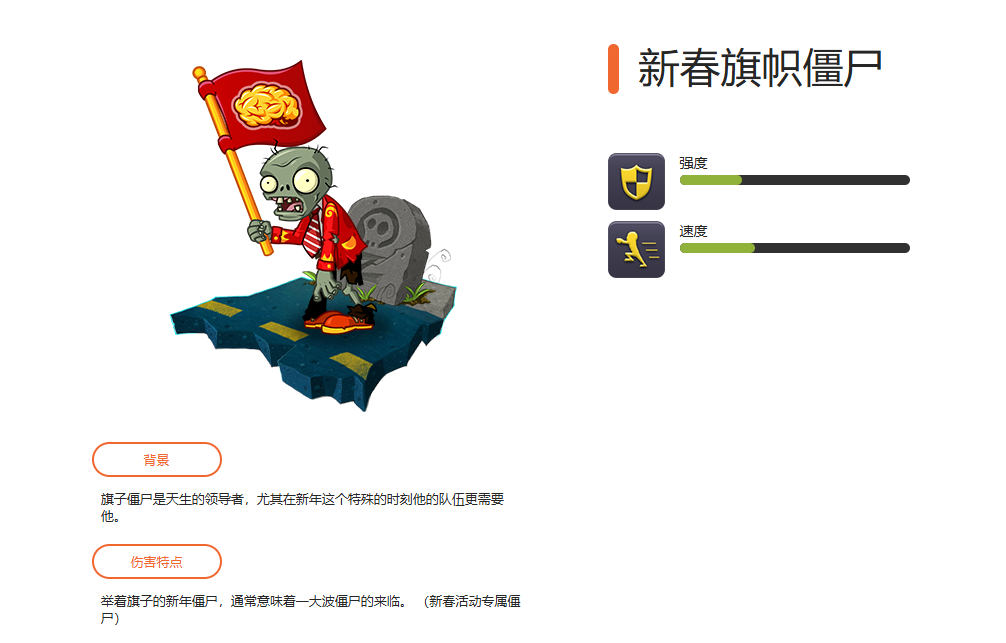Click the orange bar beside the title
The width and height of the screenshot is (1006, 643).
[x=613, y=69]
